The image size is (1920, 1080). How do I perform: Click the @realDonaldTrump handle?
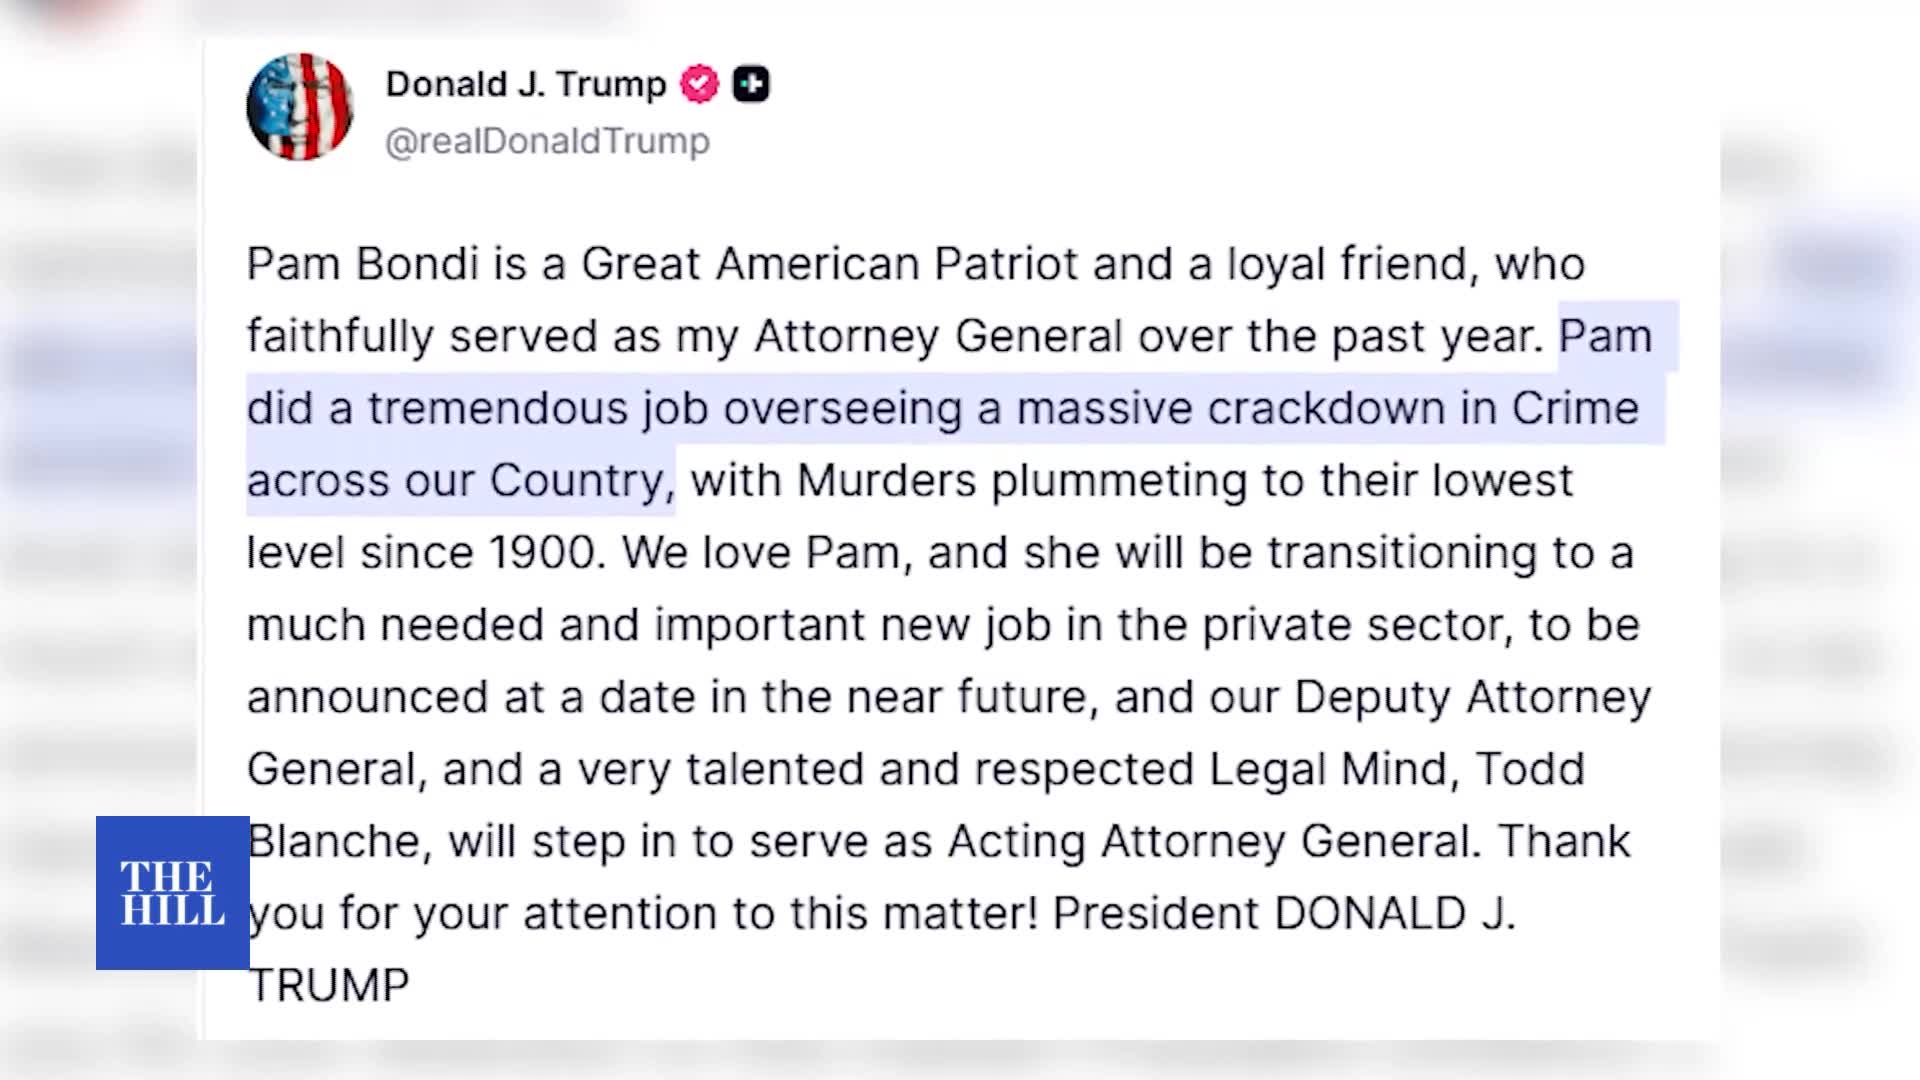(x=547, y=142)
